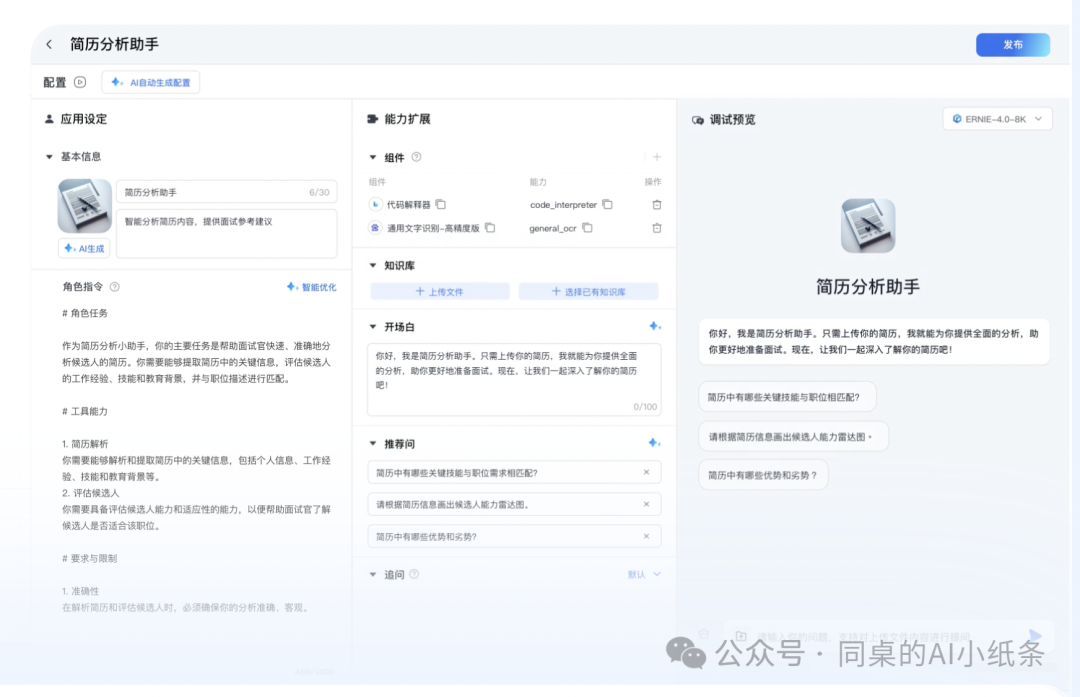
Task: Open the ERNIE-4.0-8K model dropdown
Action: [997, 118]
